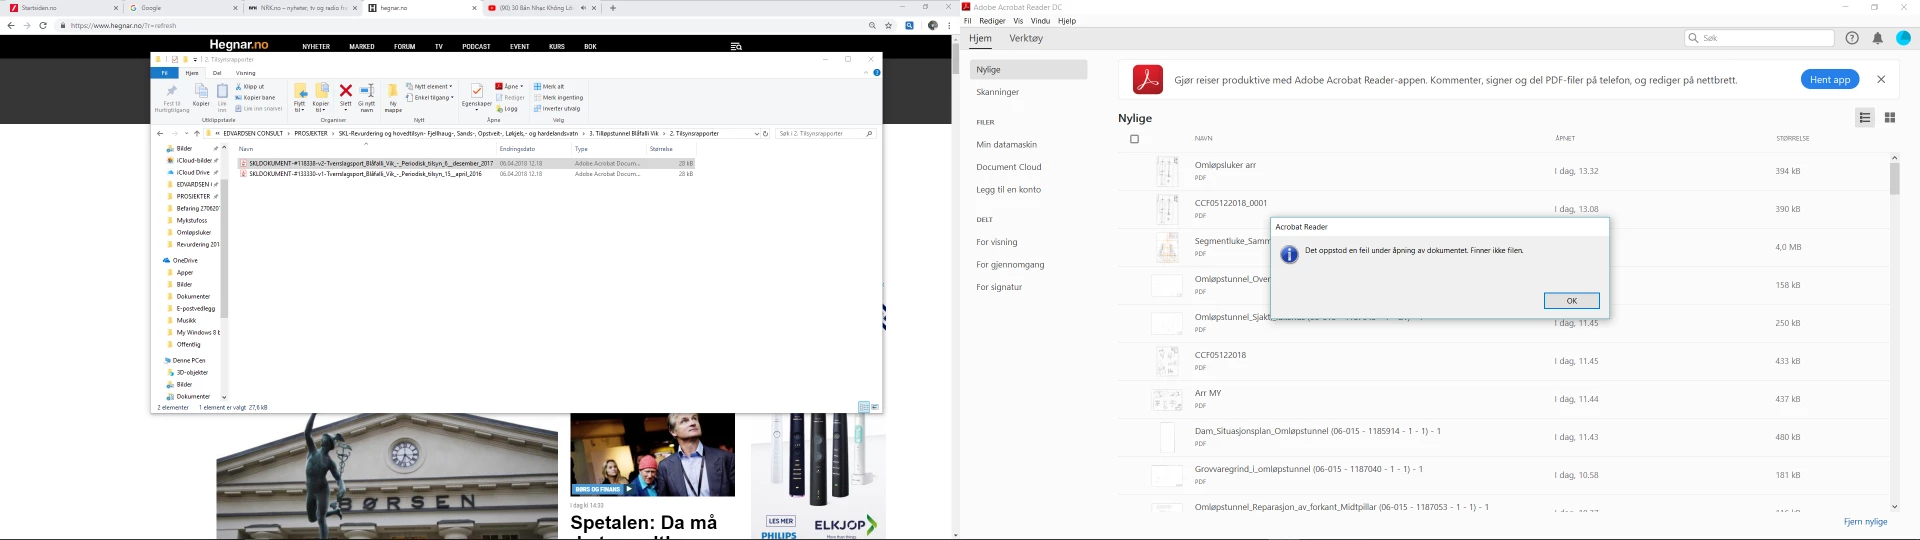Select the 'Arr MY' recent file row

(1503, 399)
